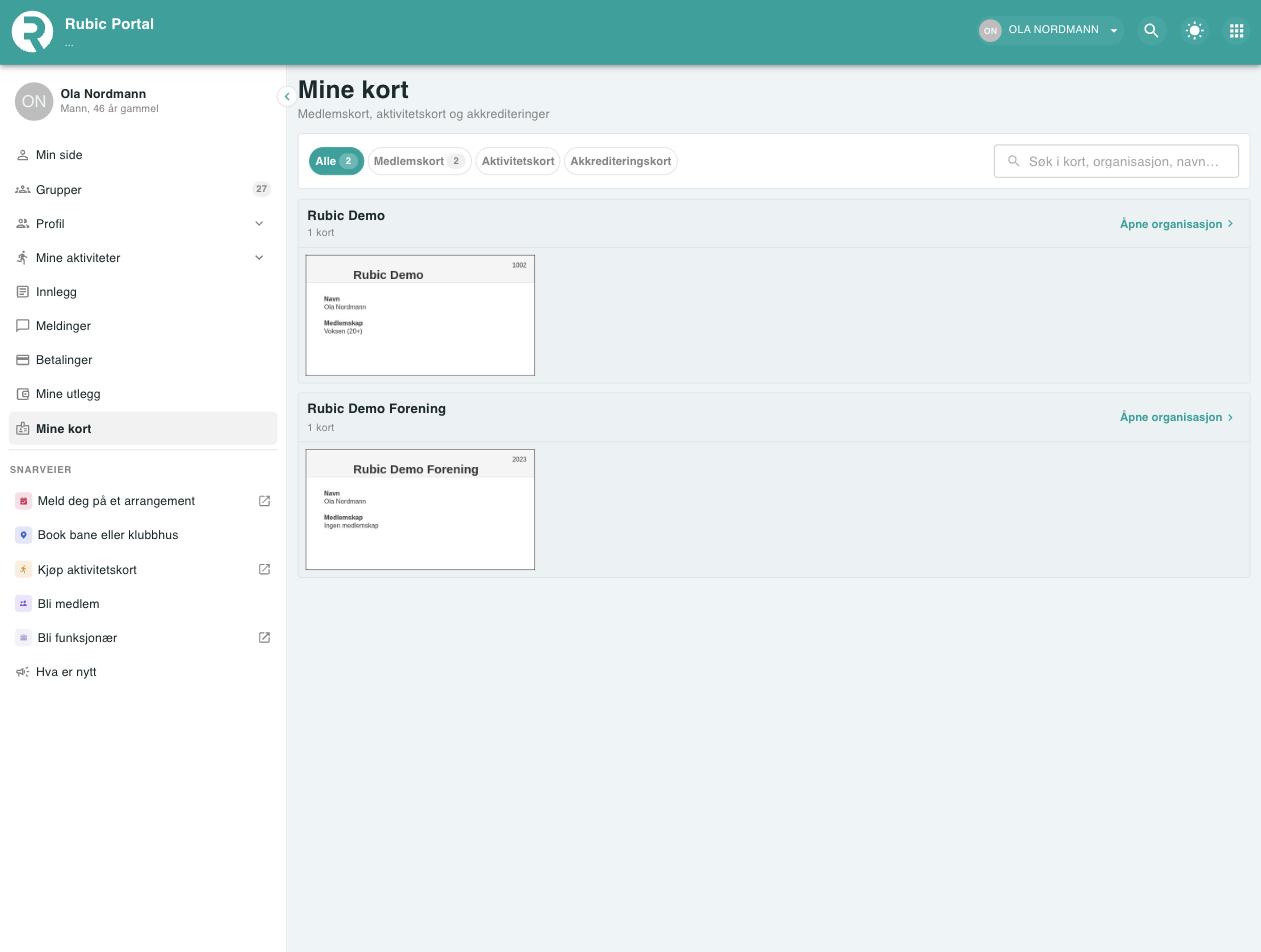Click the Innlegg document icon
1261x952 pixels.
23,292
